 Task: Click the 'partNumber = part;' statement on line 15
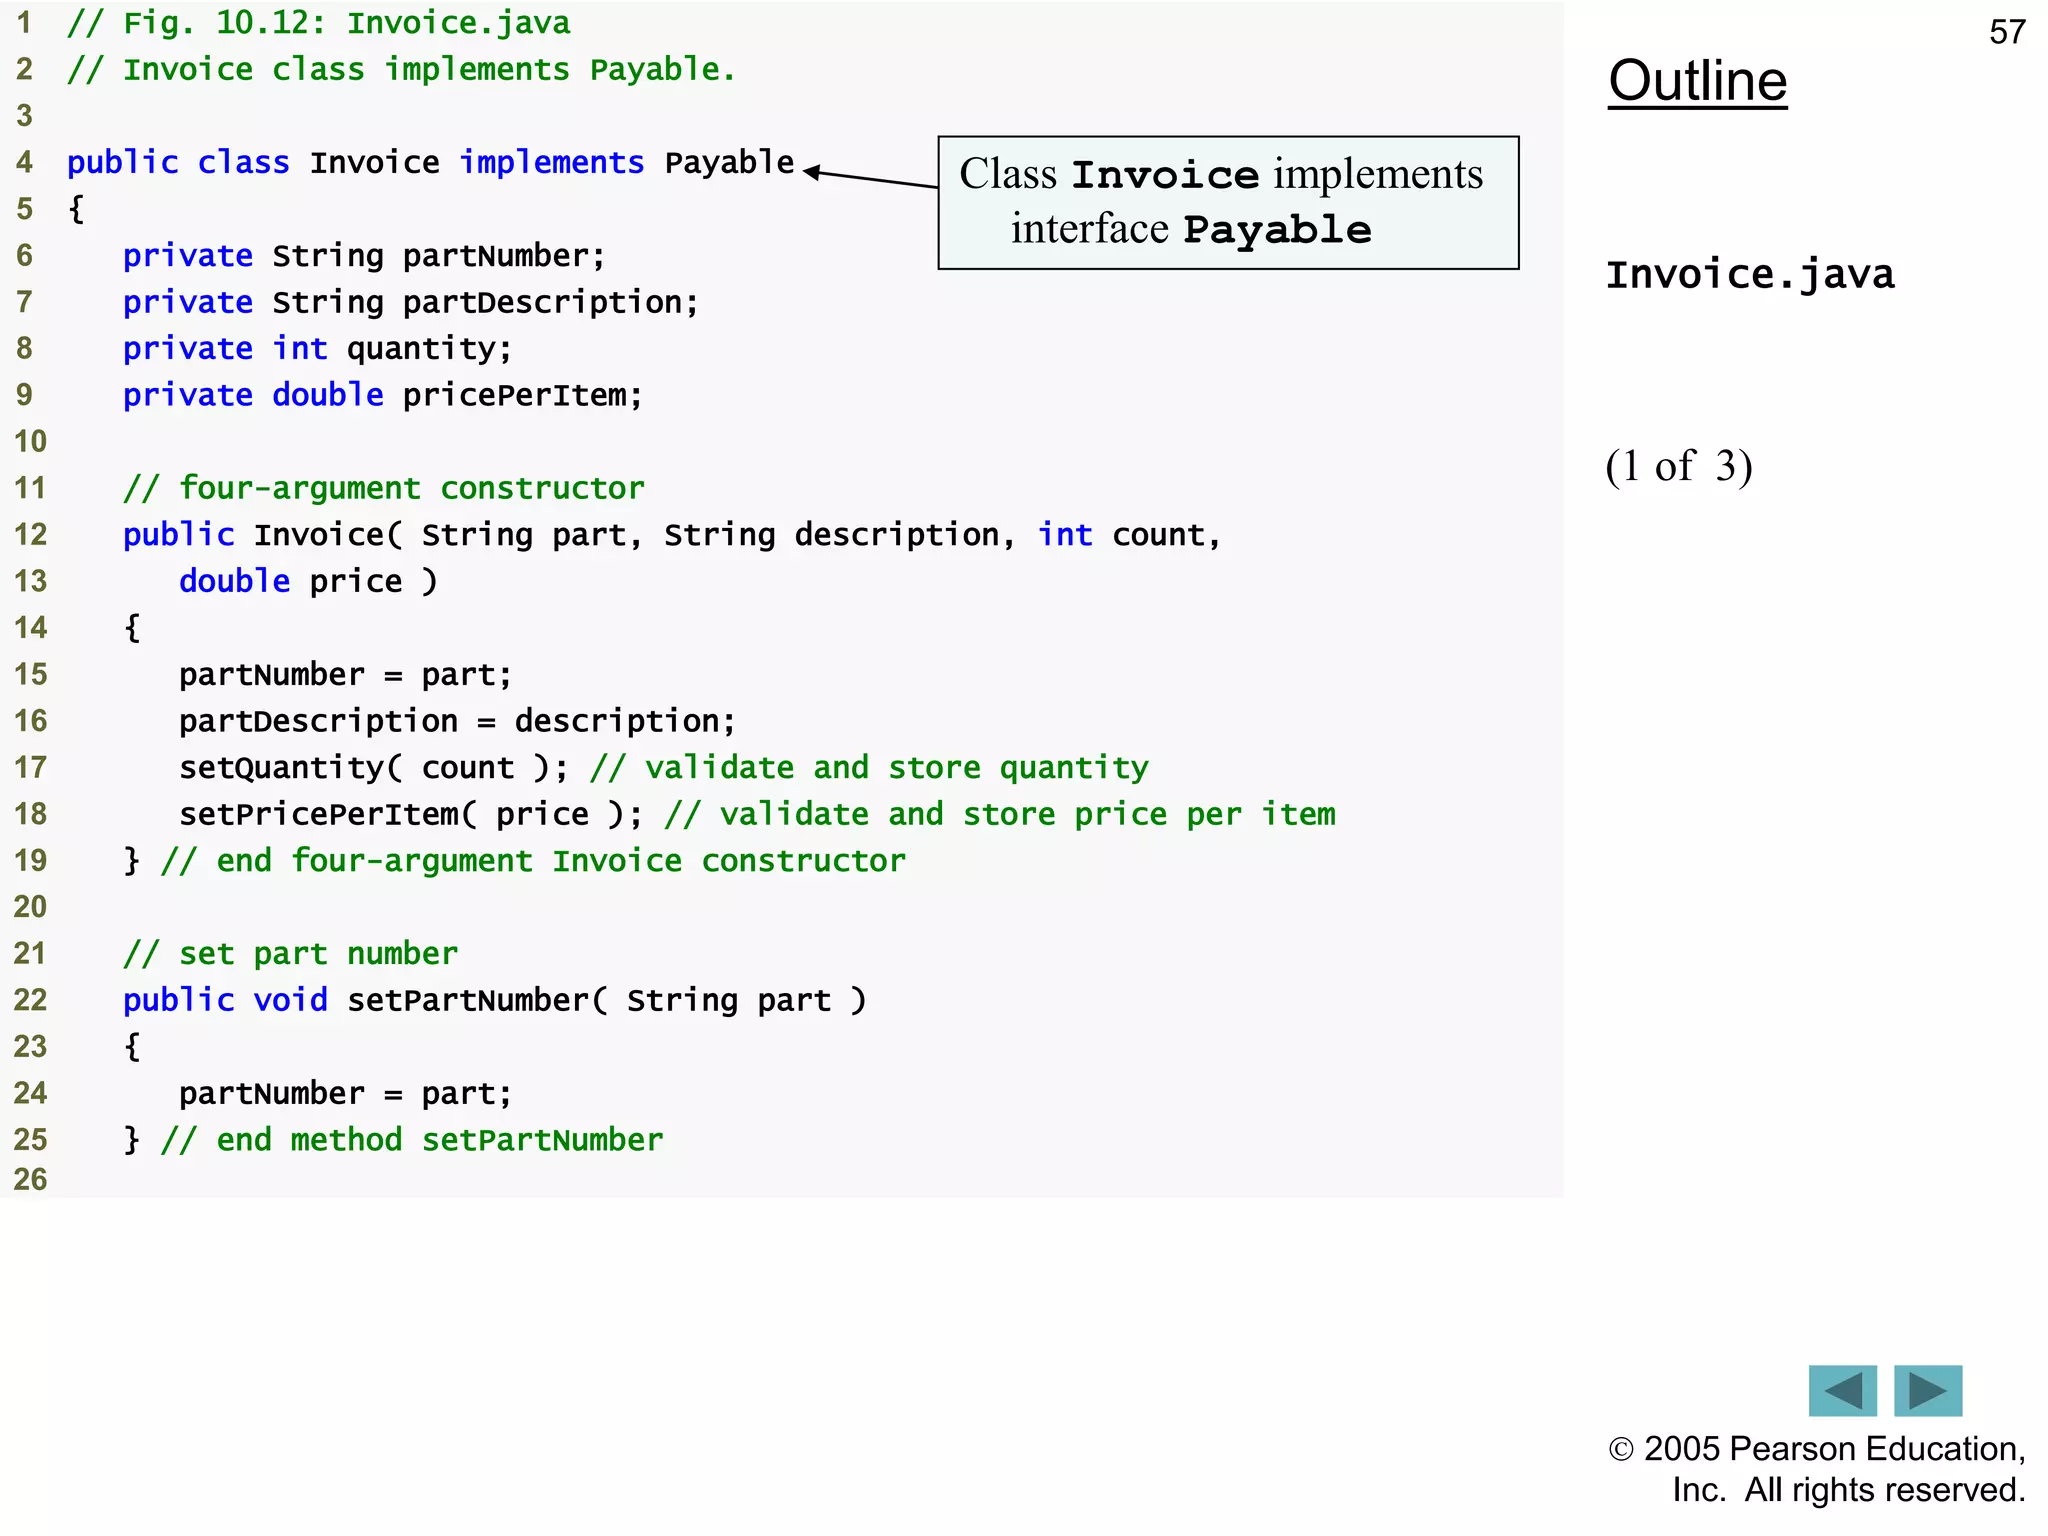[x=346, y=675]
